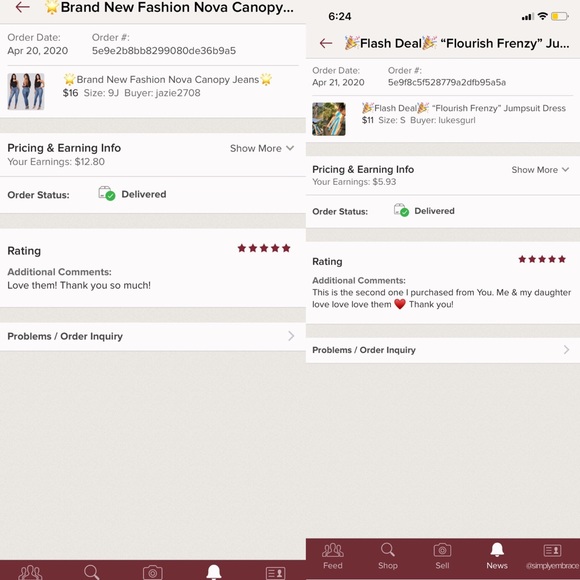The width and height of the screenshot is (580, 580).
Task: Select order number 5e9f8c5f528779a2dfb95a5a
Action: point(446,82)
